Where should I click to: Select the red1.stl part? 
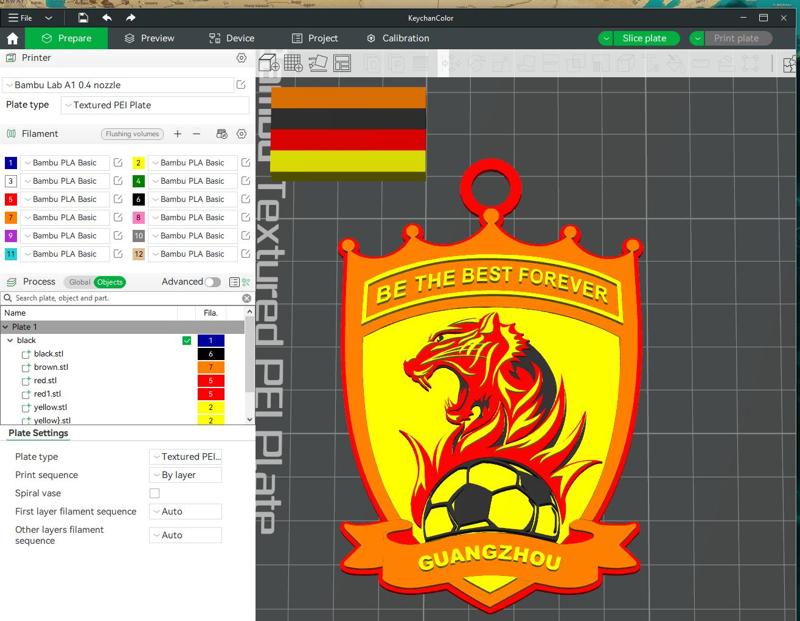coord(47,394)
